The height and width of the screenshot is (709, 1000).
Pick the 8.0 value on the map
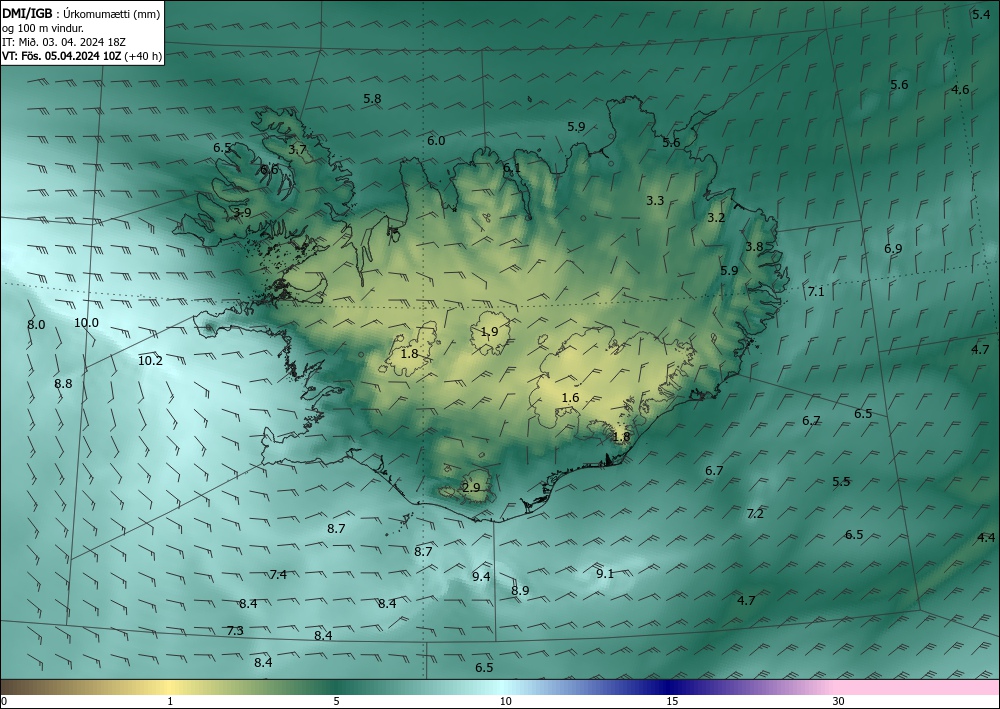[36, 325]
